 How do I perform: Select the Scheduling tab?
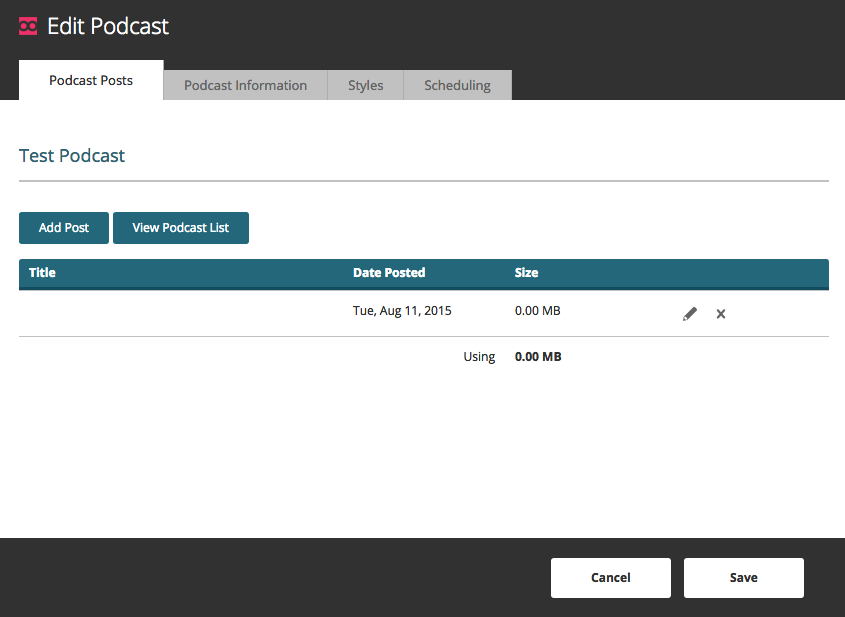pos(457,85)
